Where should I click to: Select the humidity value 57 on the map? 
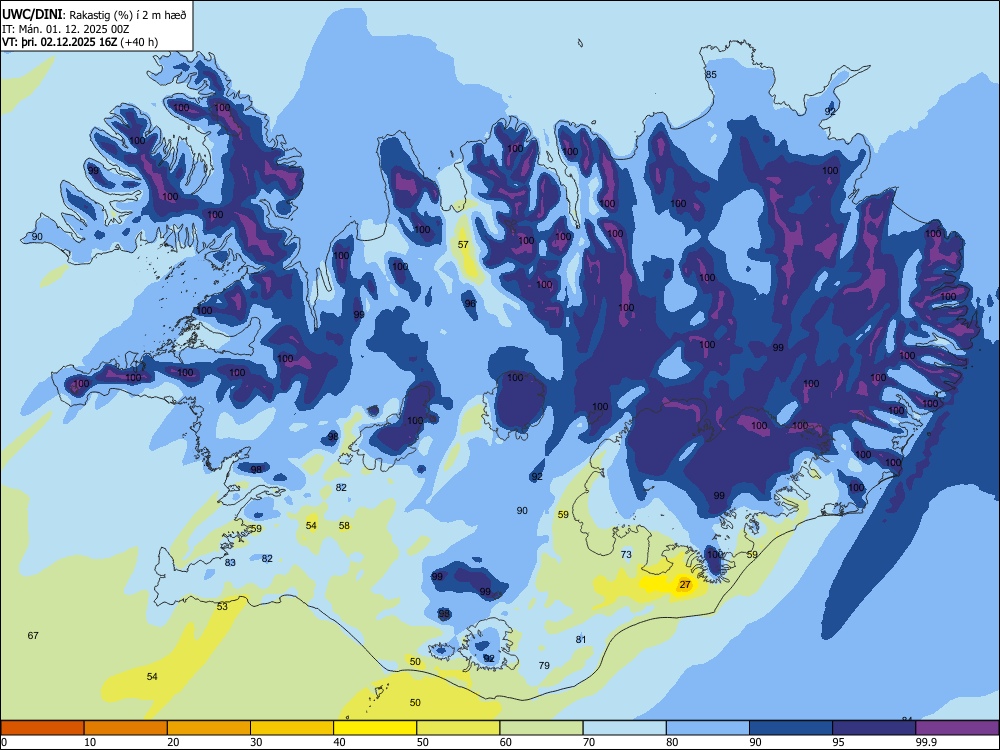463,244
